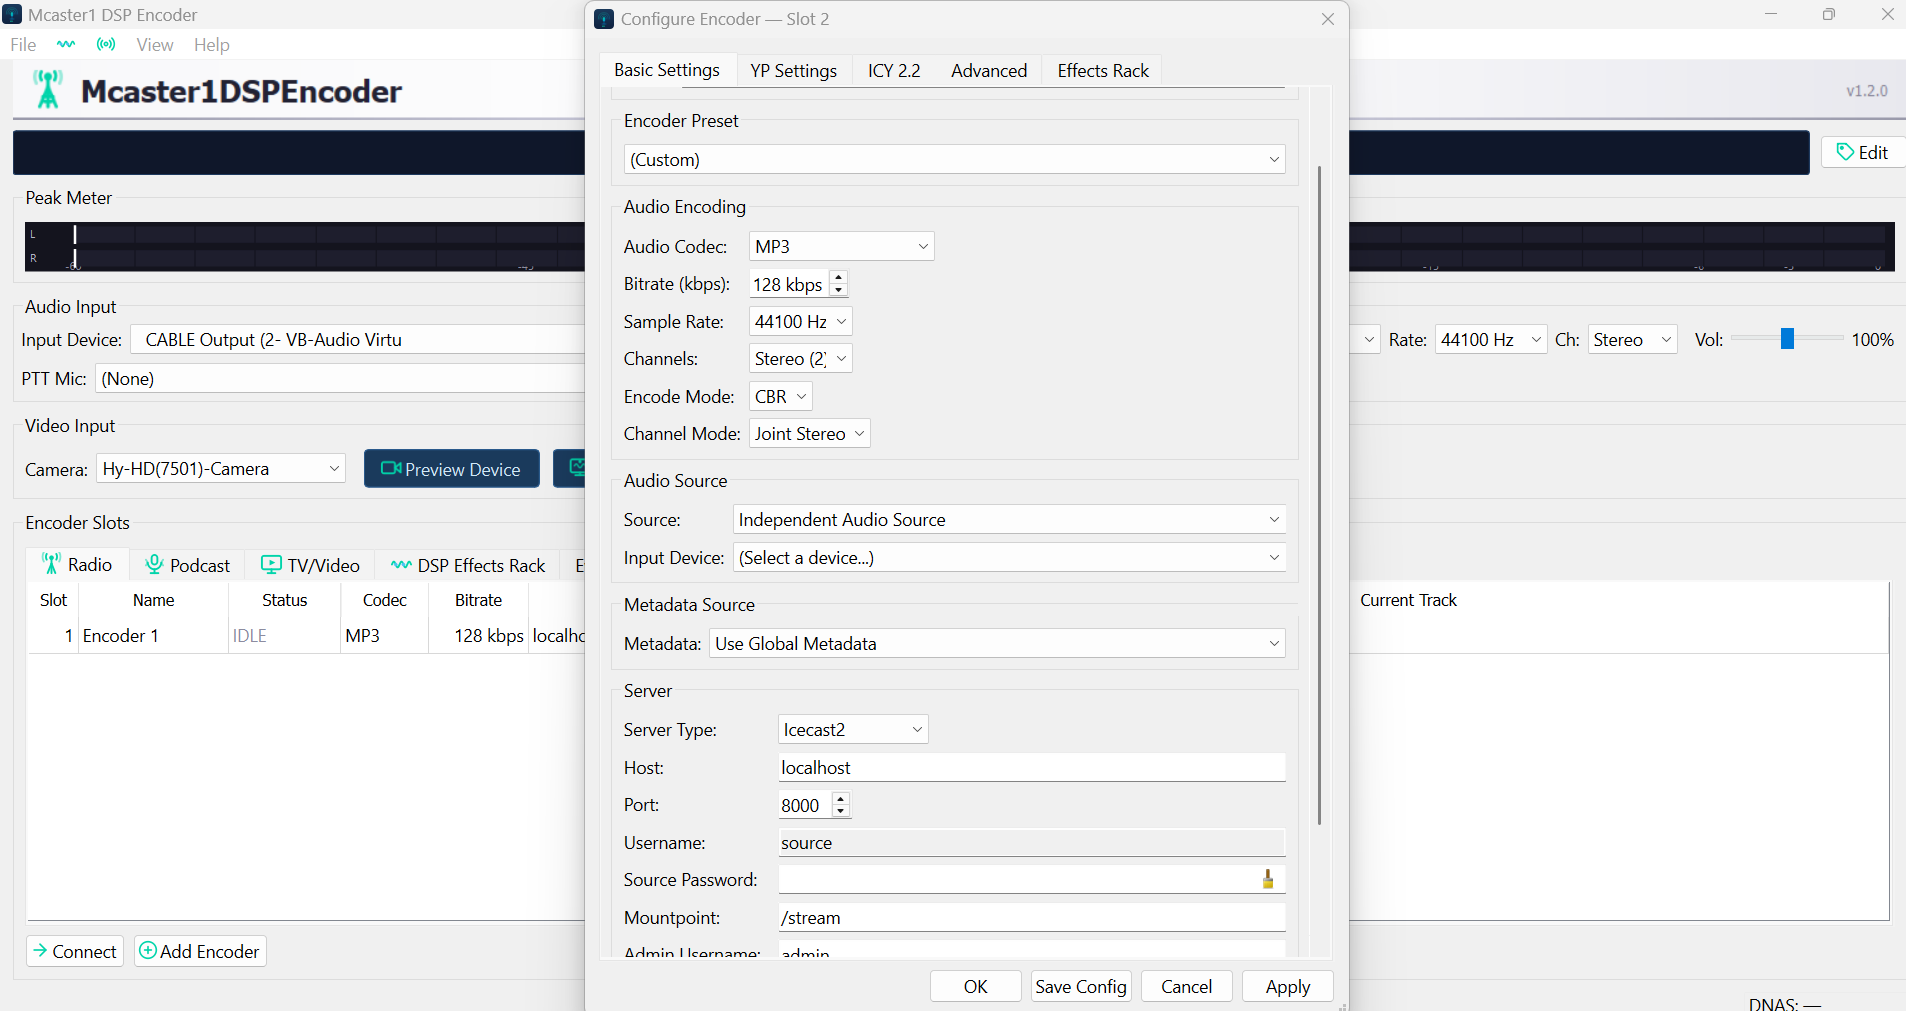Click the broadcast signal icon in the menu bar
The width and height of the screenshot is (1906, 1011).
coord(105,44)
